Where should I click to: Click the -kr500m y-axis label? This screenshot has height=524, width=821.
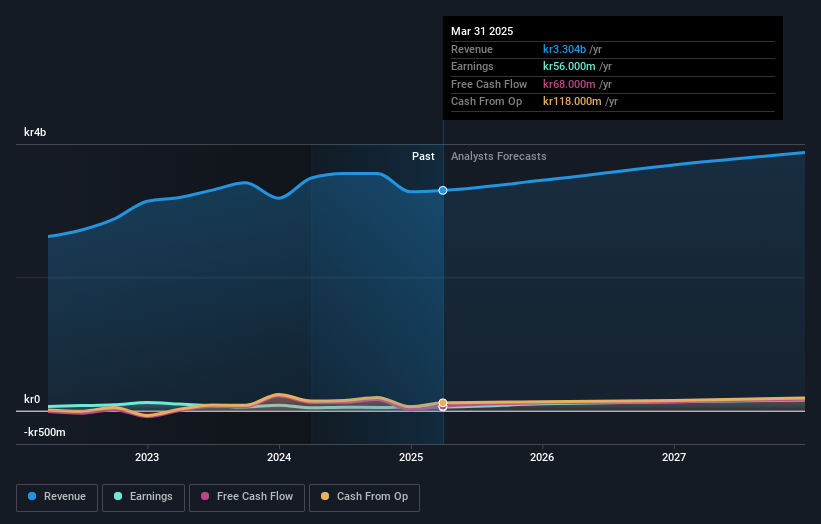point(45,432)
